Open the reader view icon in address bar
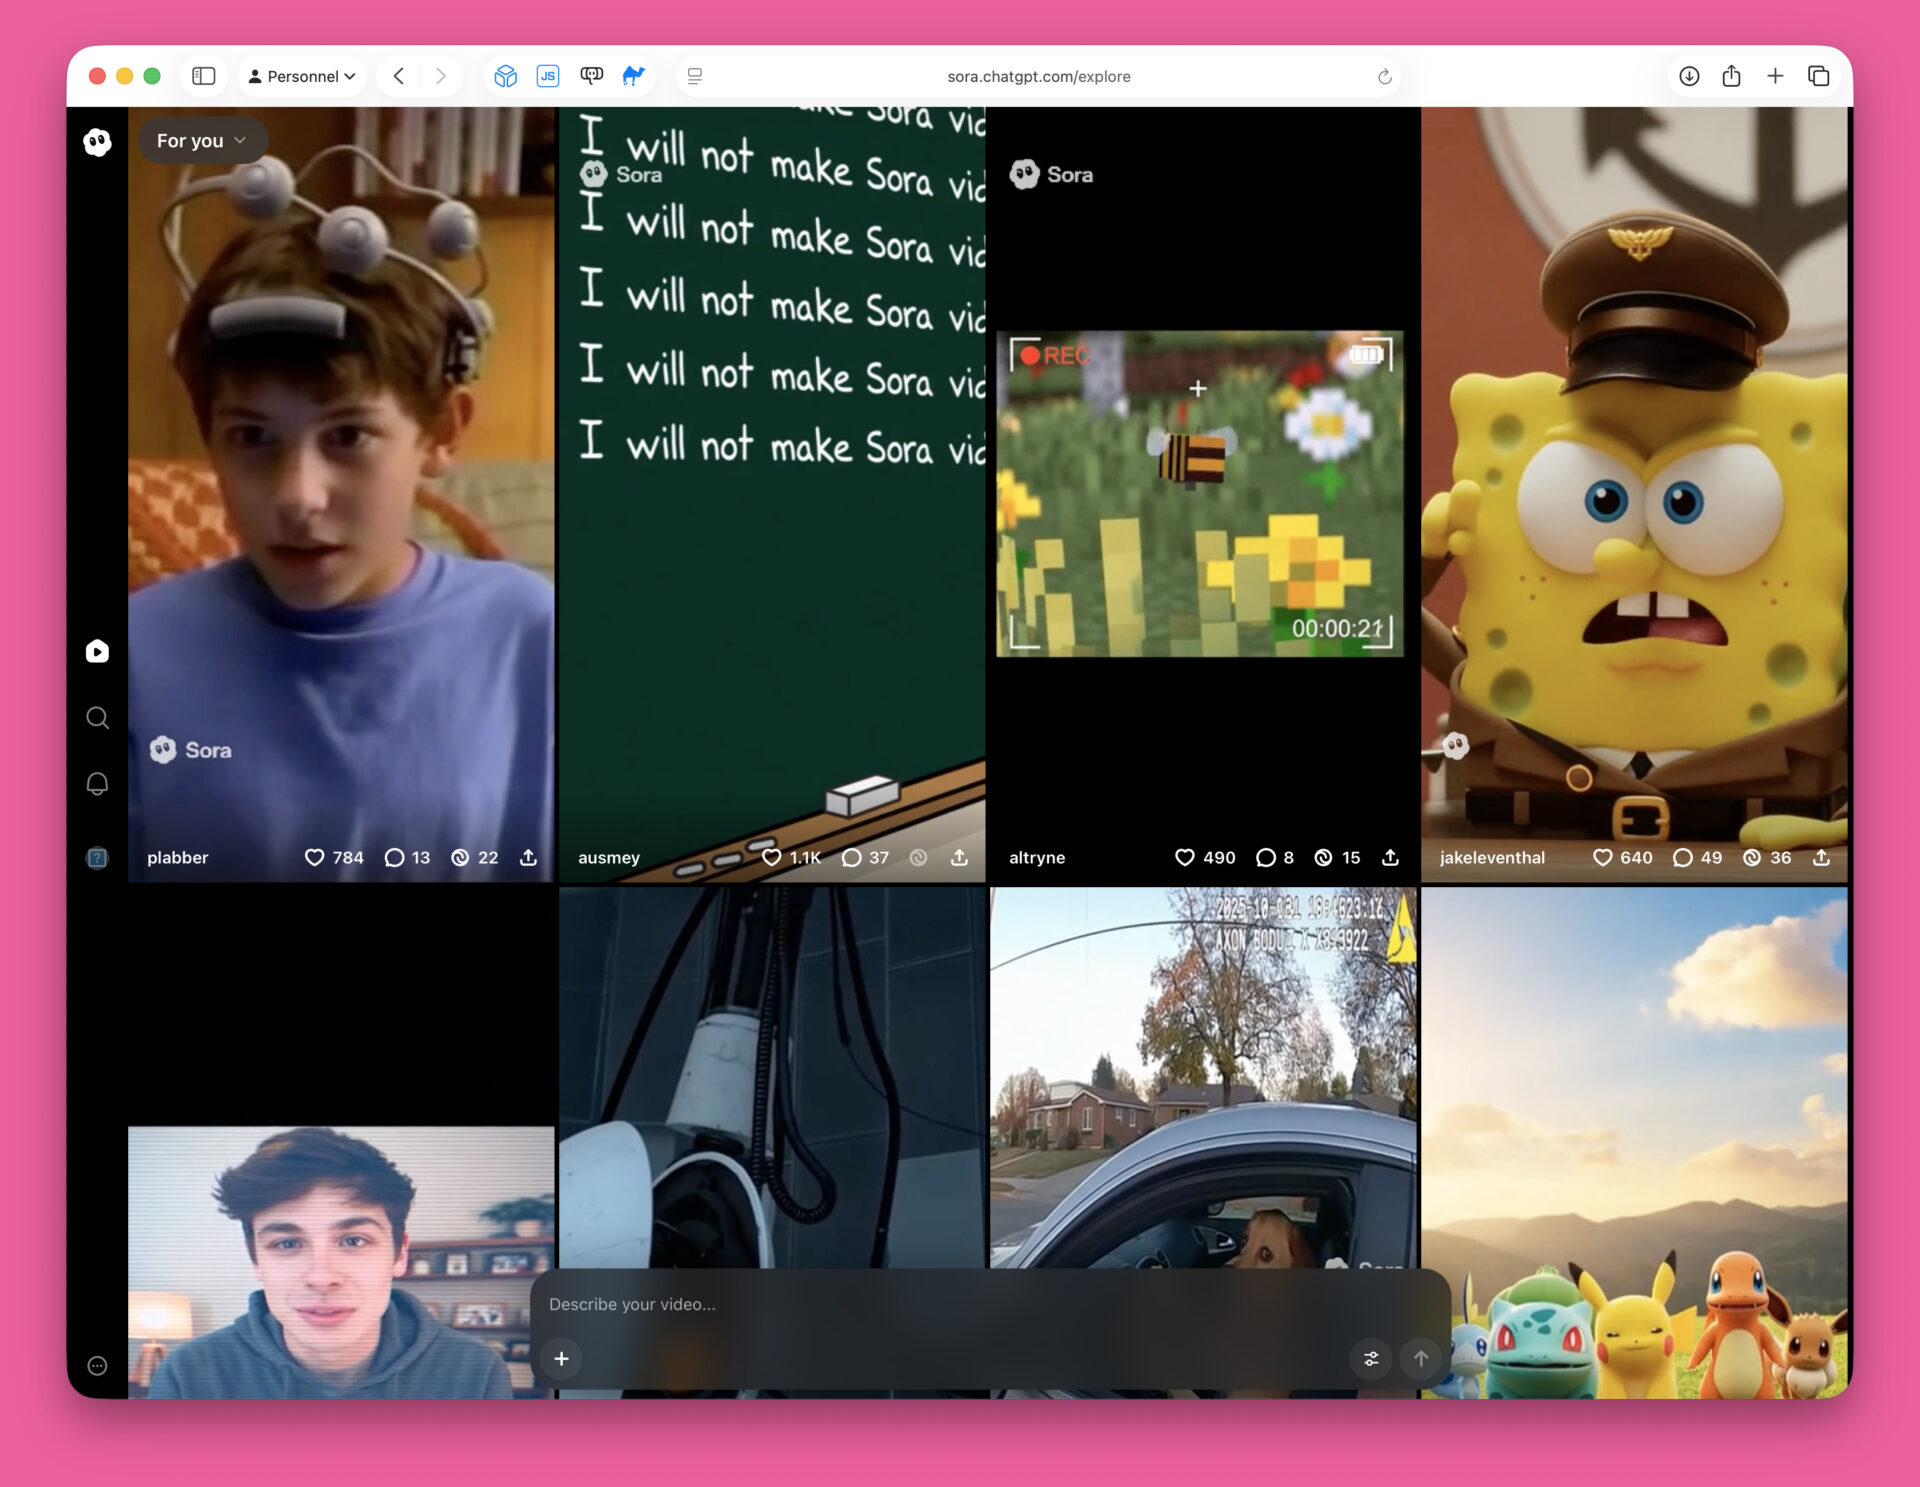The height and width of the screenshot is (1487, 1920). (695, 76)
